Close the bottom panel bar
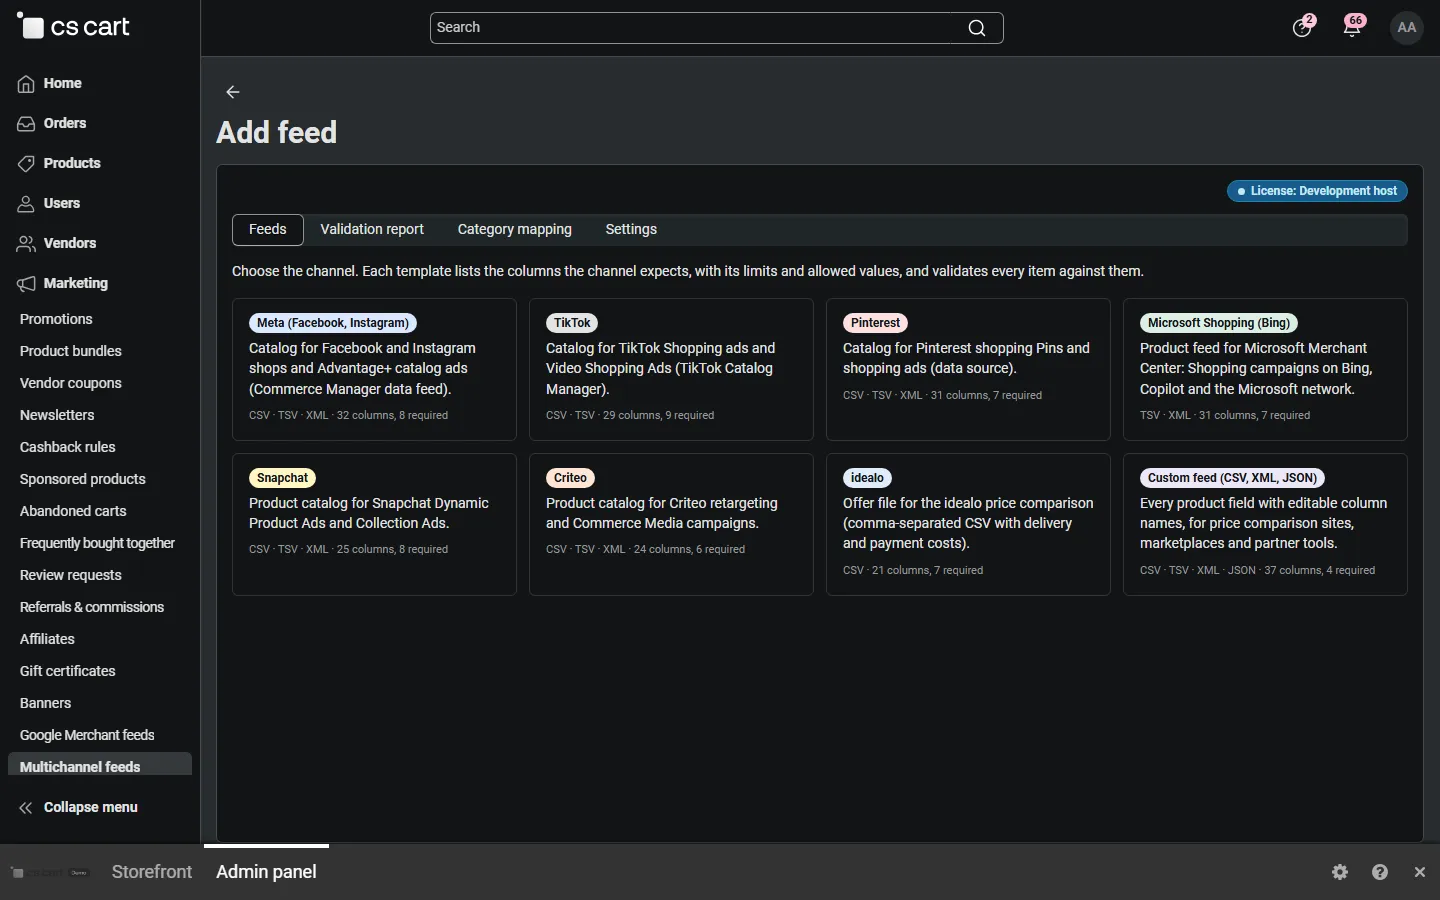 coord(1420,872)
